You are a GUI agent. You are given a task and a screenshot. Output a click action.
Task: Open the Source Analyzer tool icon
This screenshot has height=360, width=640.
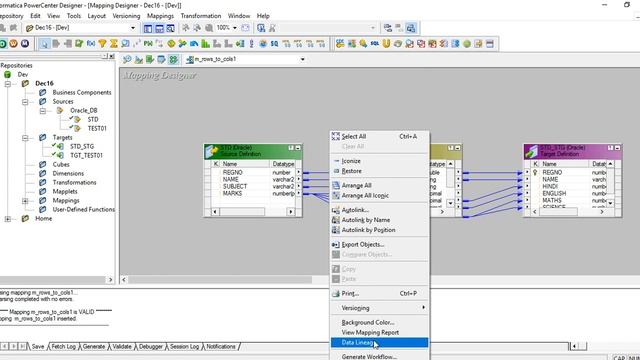point(127,60)
